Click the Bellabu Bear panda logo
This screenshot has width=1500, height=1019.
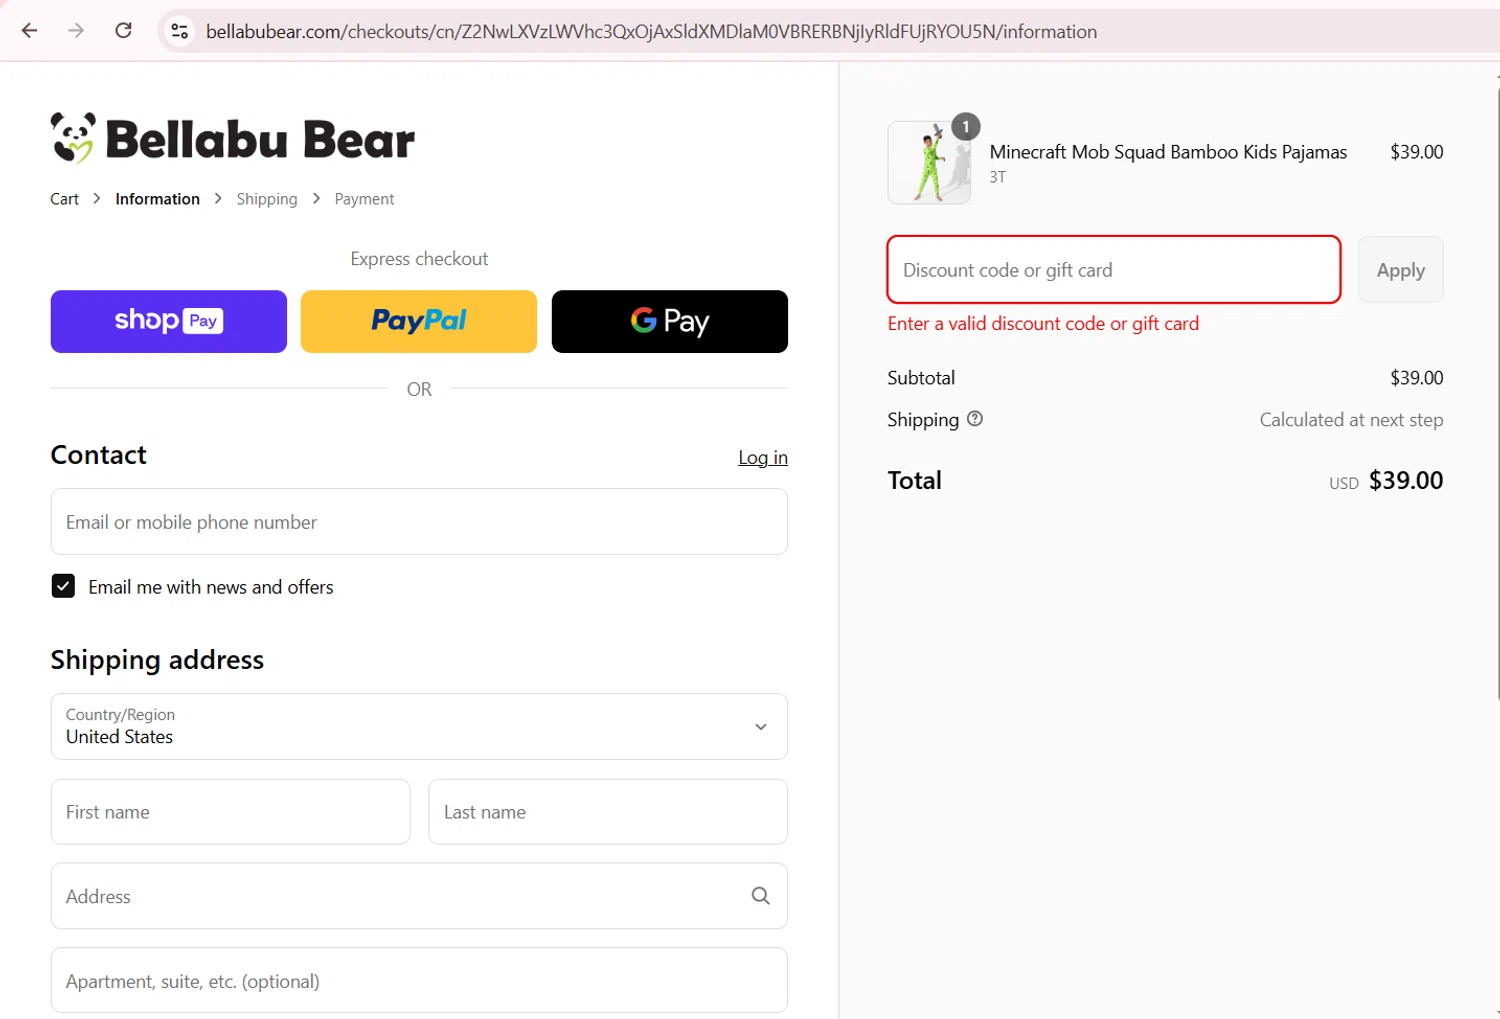pos(232,138)
